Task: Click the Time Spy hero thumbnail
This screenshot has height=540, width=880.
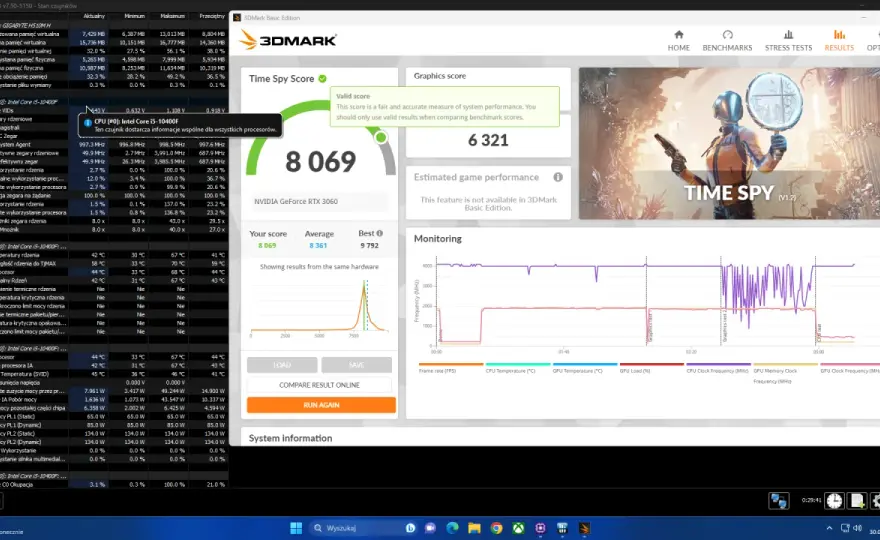Action: click(729, 143)
